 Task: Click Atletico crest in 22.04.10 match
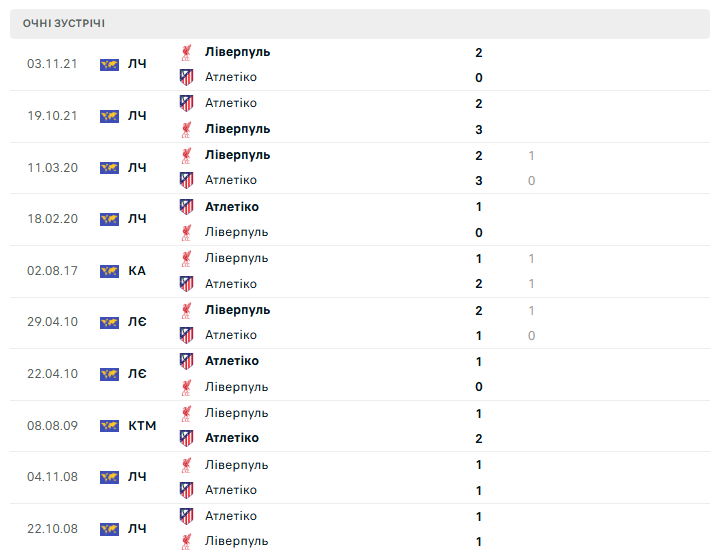[186, 361]
